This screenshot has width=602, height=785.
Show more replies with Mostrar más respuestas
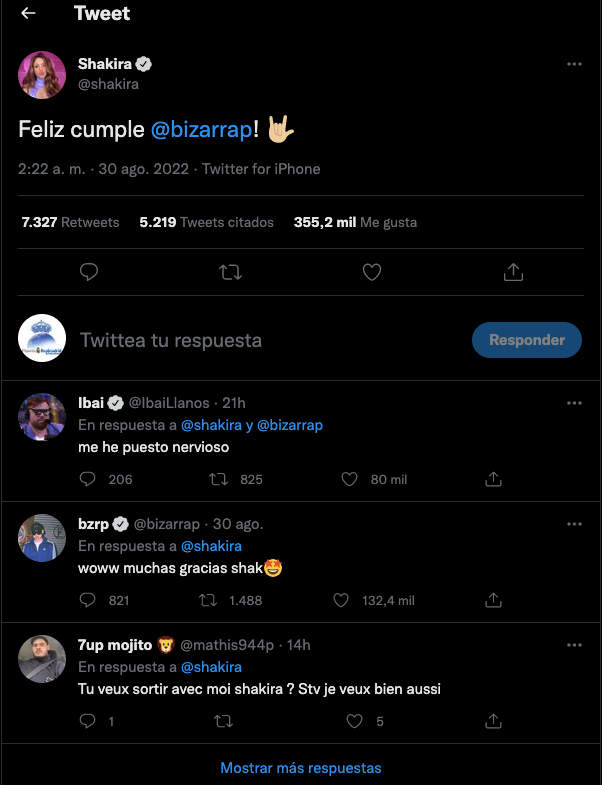click(x=301, y=768)
